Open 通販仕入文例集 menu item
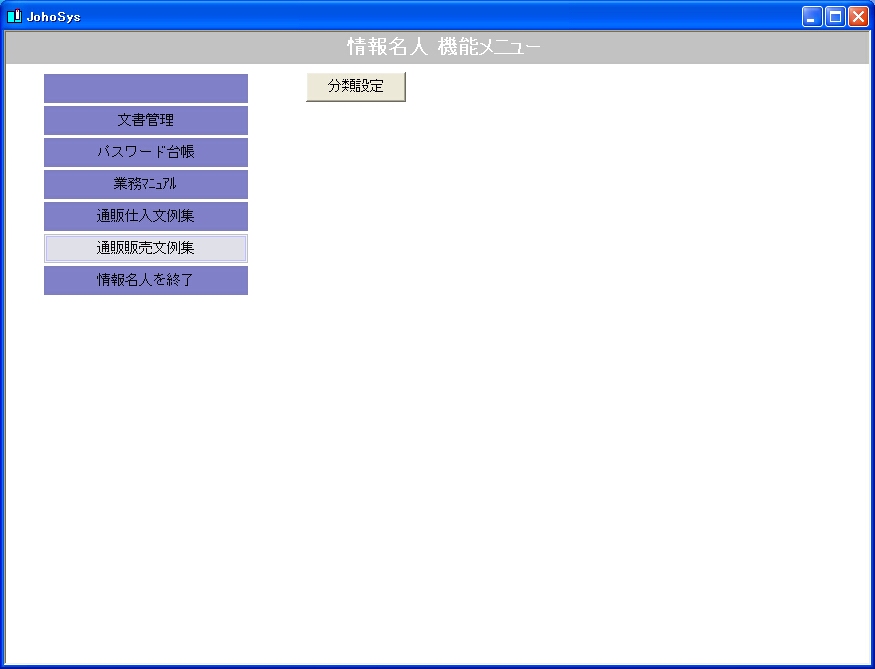 click(x=146, y=216)
